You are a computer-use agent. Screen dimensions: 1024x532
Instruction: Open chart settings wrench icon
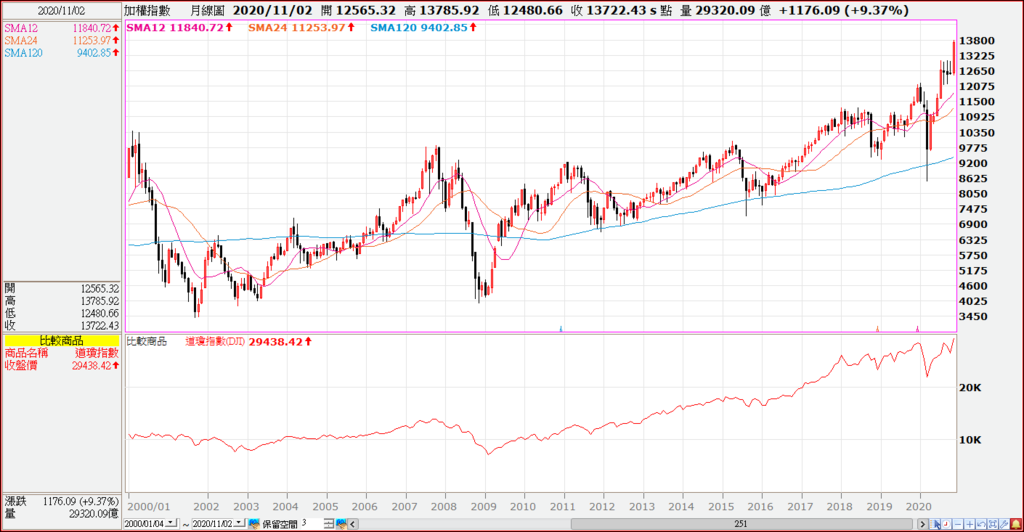(1004, 524)
